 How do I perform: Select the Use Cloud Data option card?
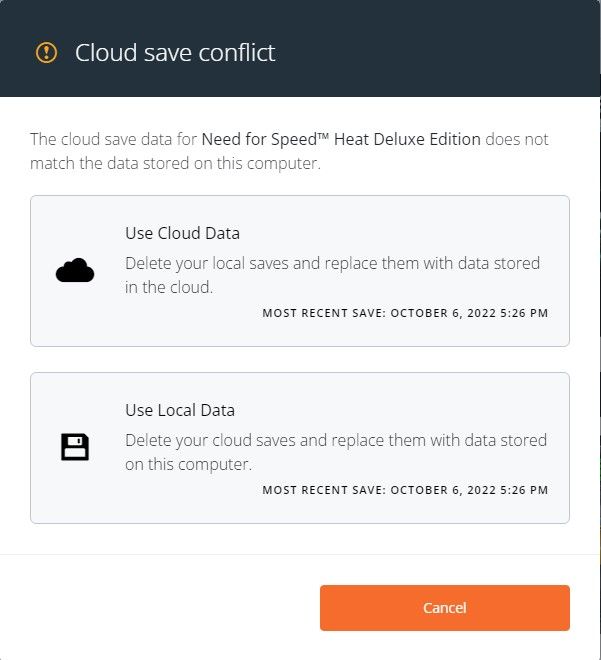pos(300,271)
